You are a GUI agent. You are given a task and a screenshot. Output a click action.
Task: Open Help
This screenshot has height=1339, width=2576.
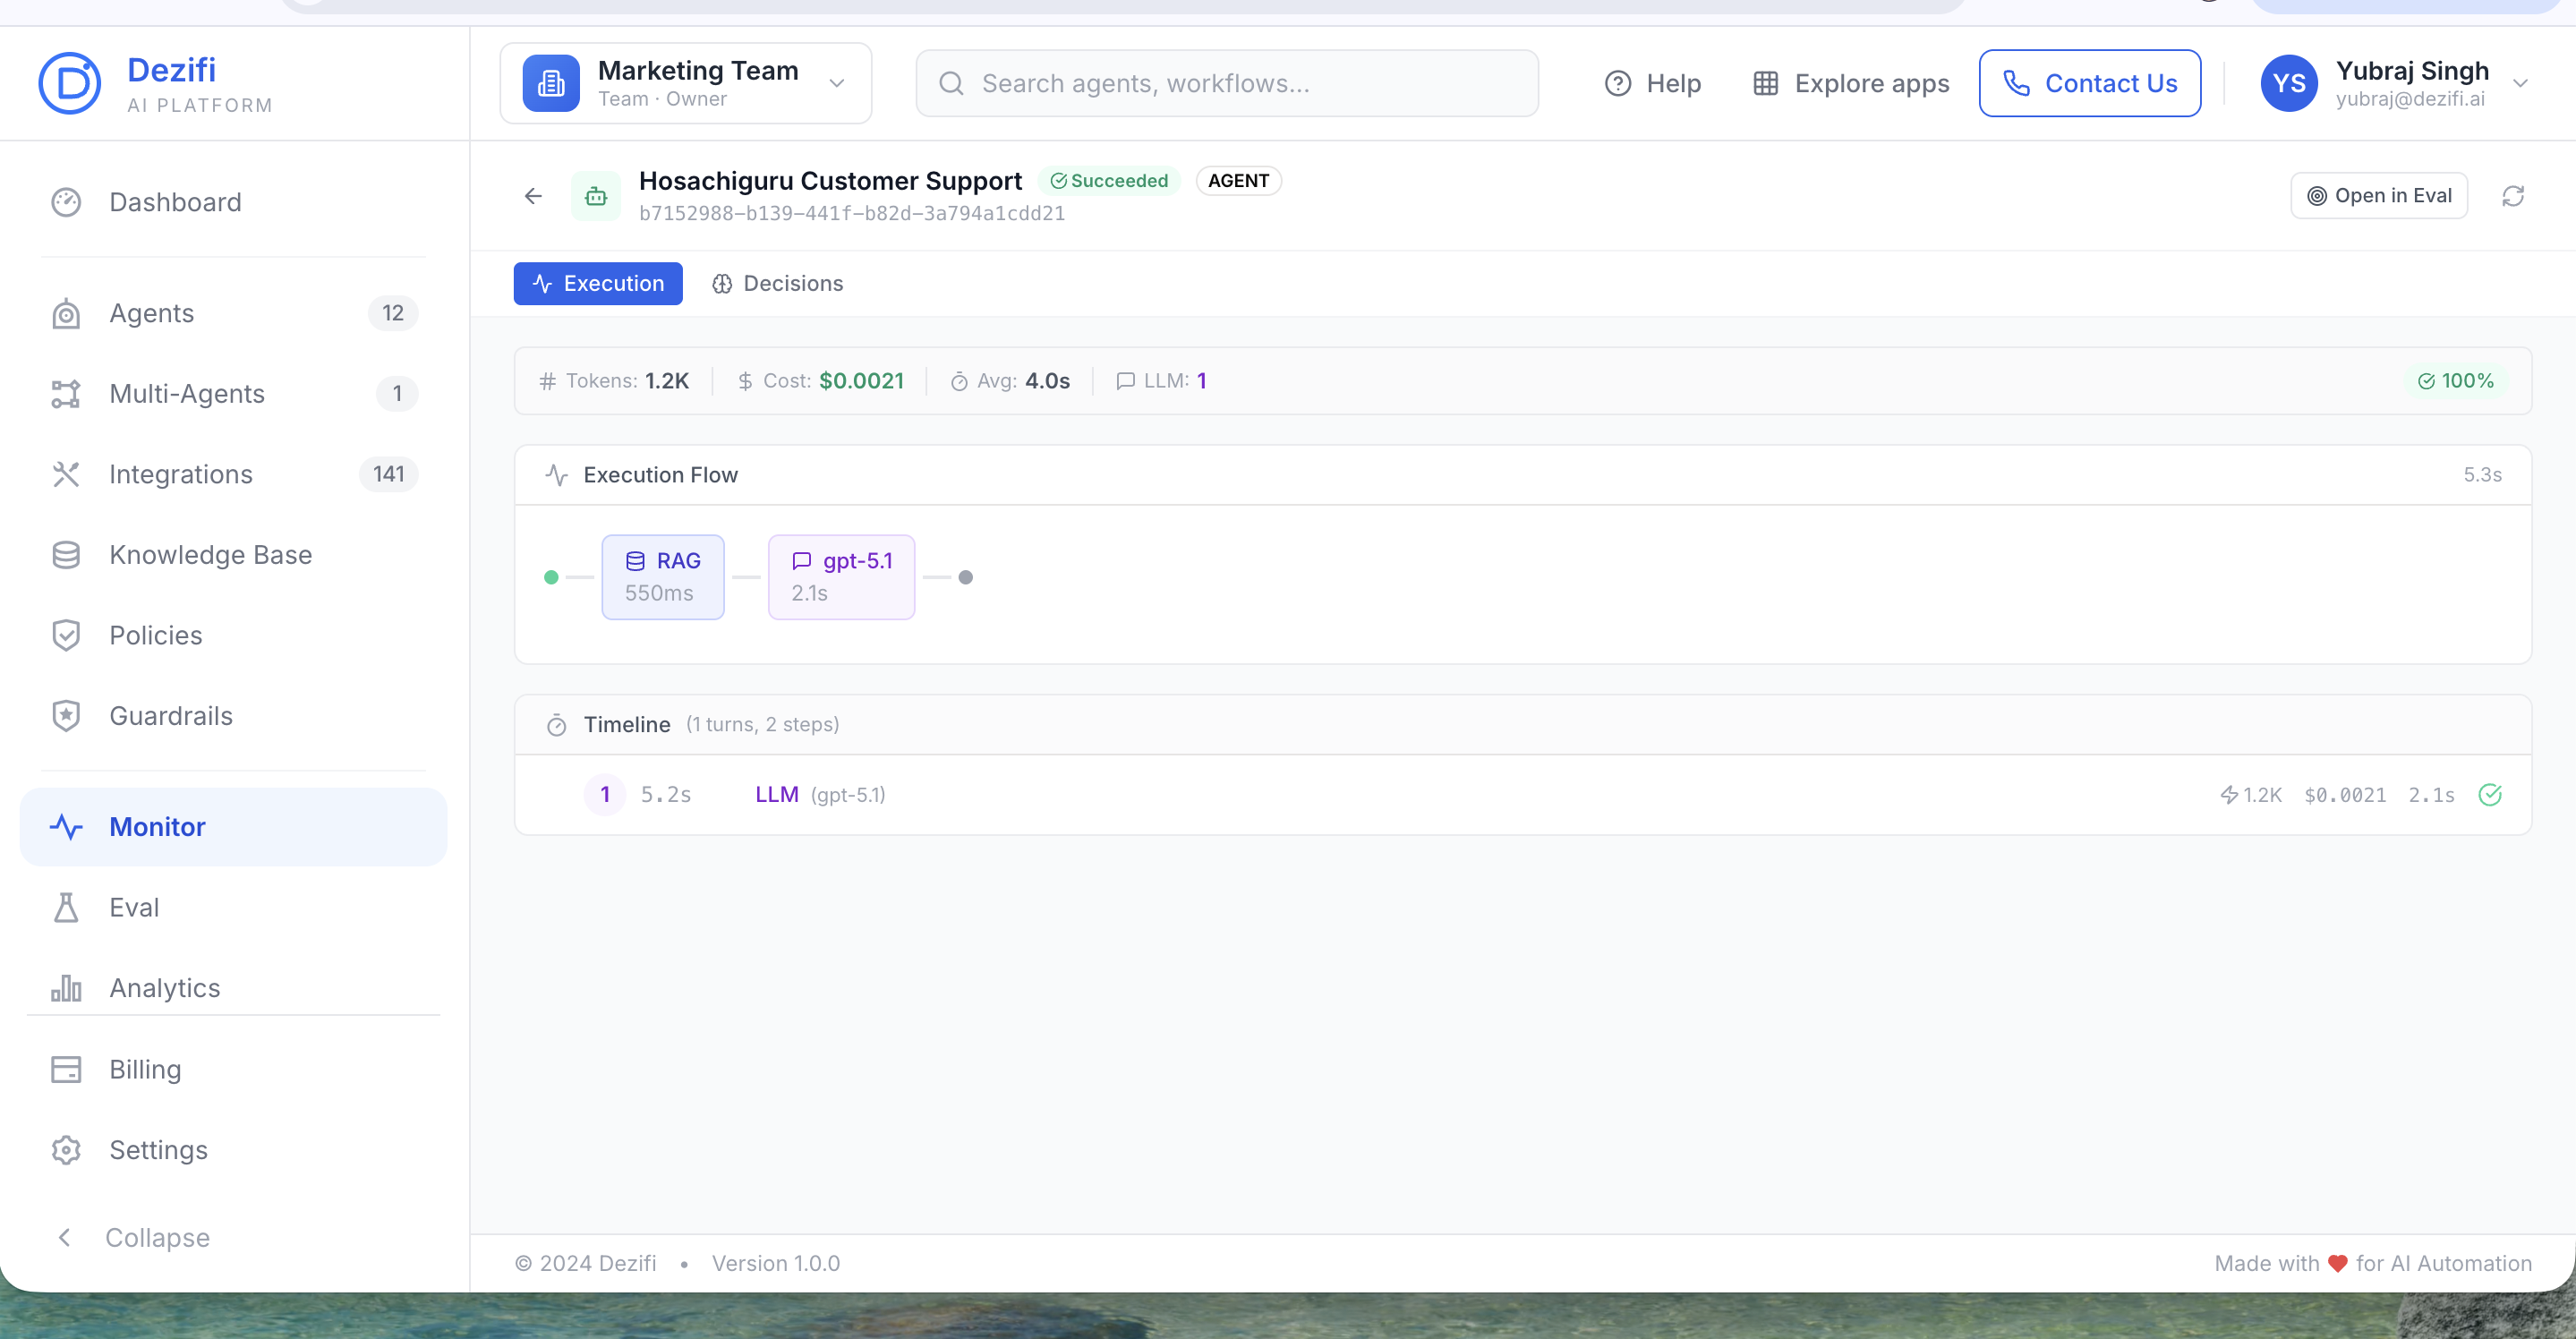[x=1653, y=83]
